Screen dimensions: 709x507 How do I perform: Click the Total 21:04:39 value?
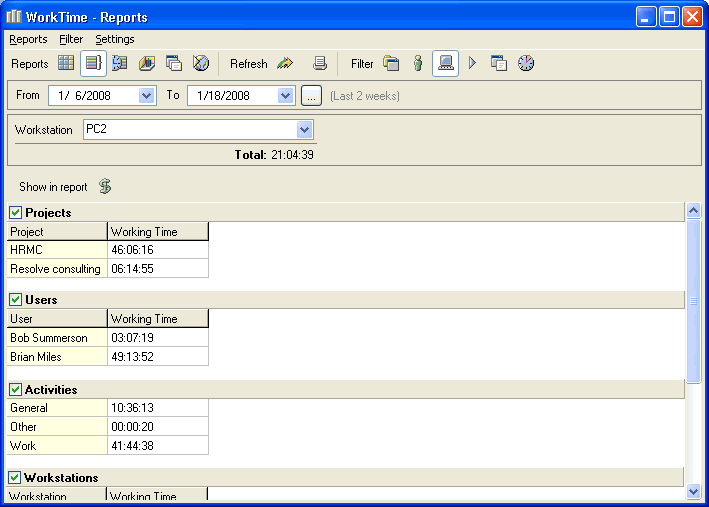point(292,155)
